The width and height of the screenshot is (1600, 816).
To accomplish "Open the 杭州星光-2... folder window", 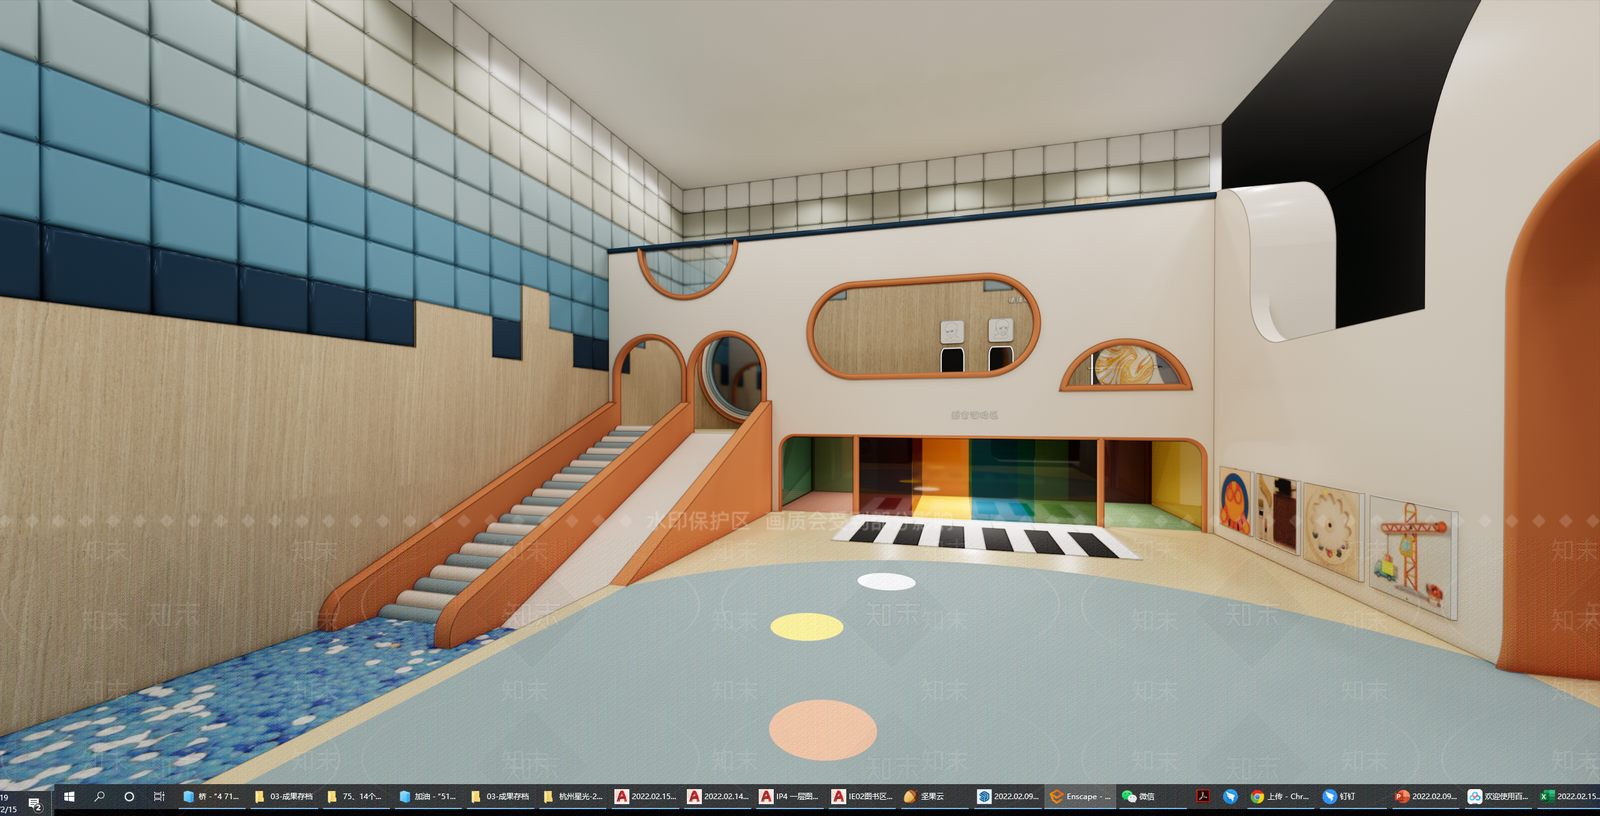I will [x=573, y=797].
